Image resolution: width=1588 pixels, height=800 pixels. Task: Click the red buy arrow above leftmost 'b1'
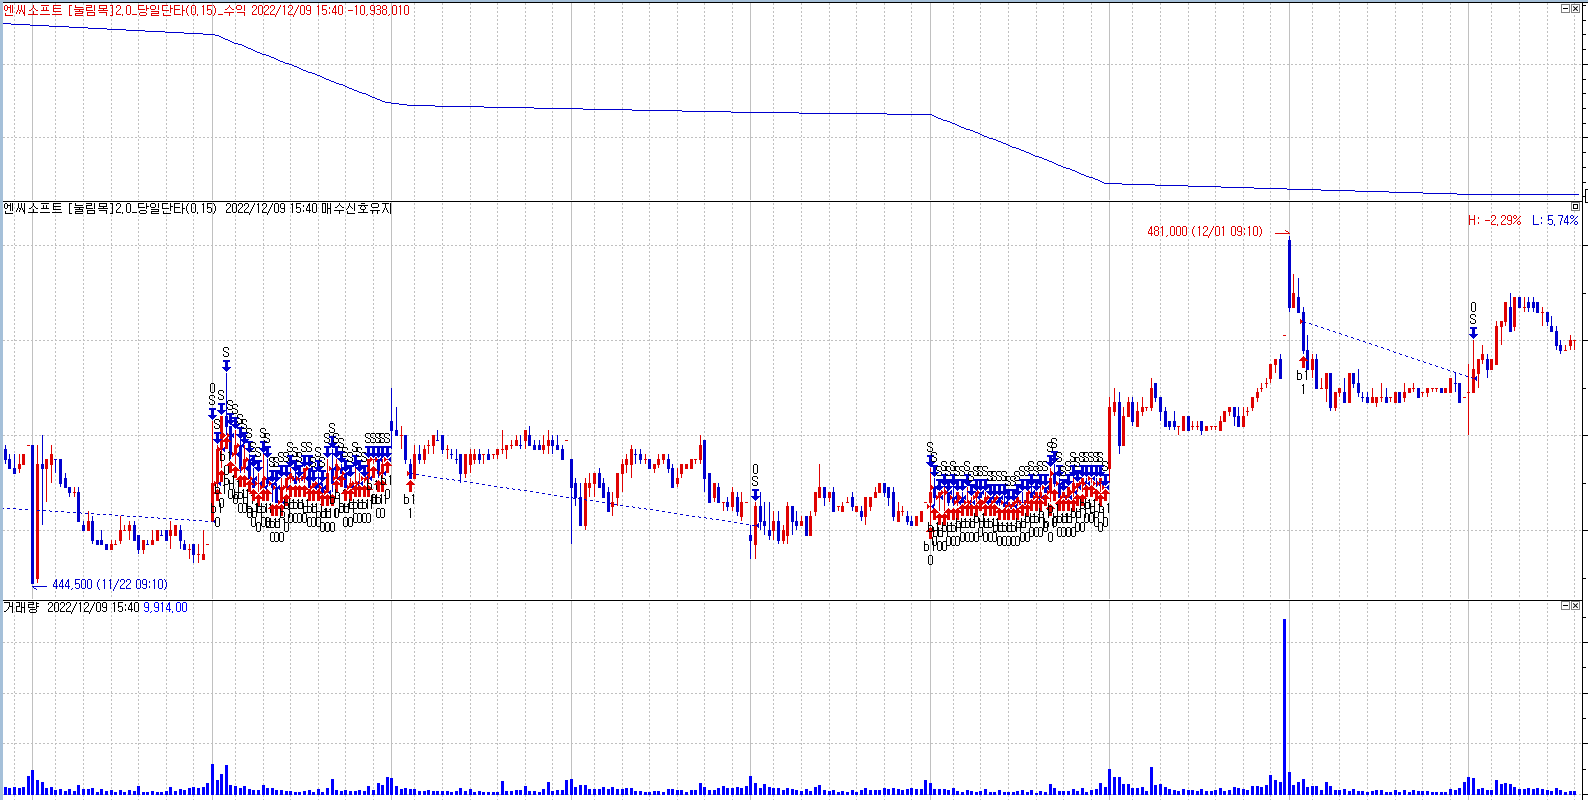click(410, 485)
